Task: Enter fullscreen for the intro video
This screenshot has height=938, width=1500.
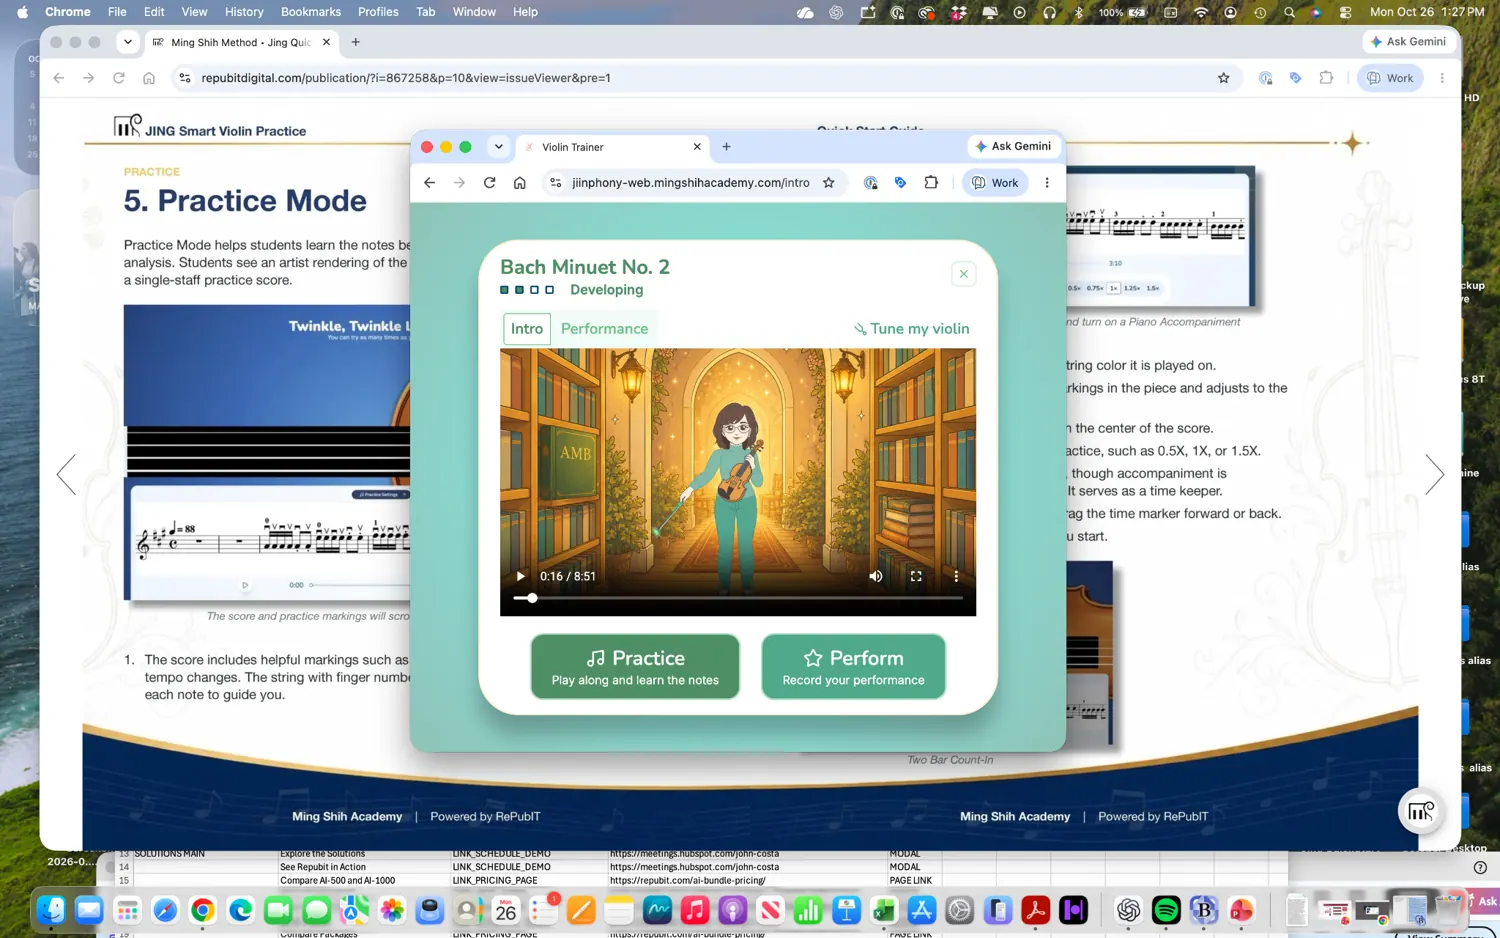Action: click(x=916, y=576)
